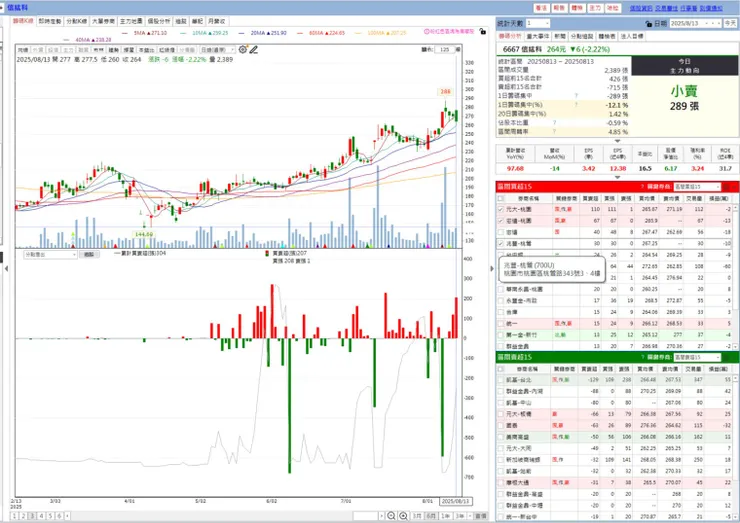740x523 pixels.
Task: Click help icon next to 1日籌碼集中 張
Action: click(x=576, y=96)
